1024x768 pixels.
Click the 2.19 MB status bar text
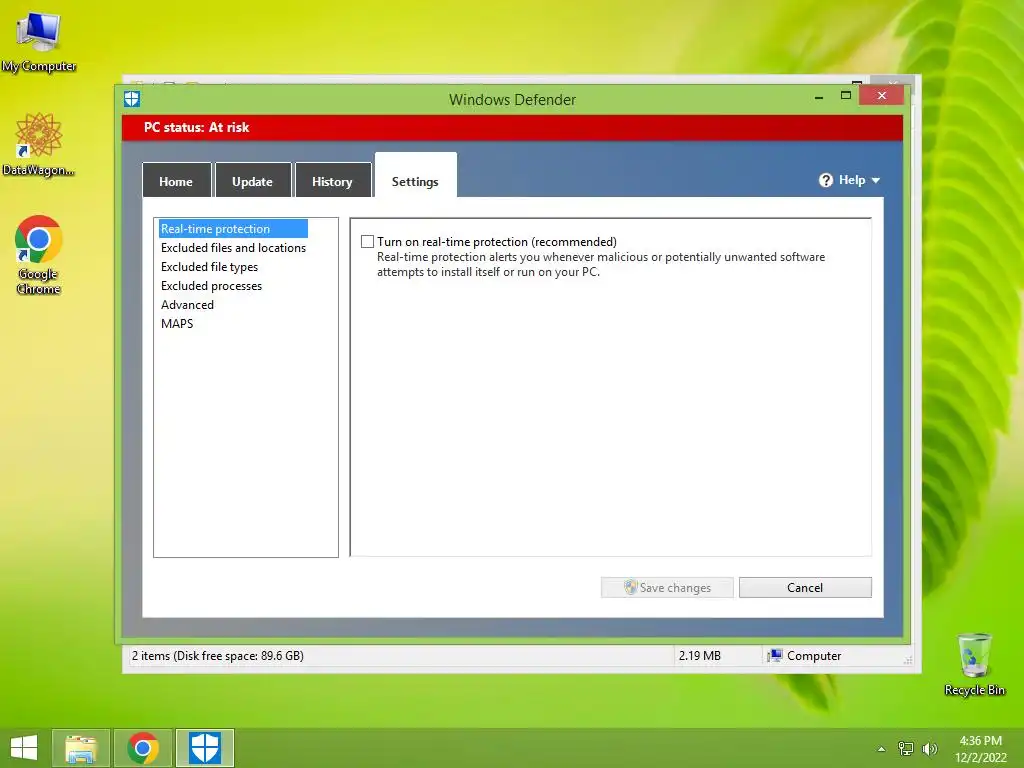click(x=699, y=656)
